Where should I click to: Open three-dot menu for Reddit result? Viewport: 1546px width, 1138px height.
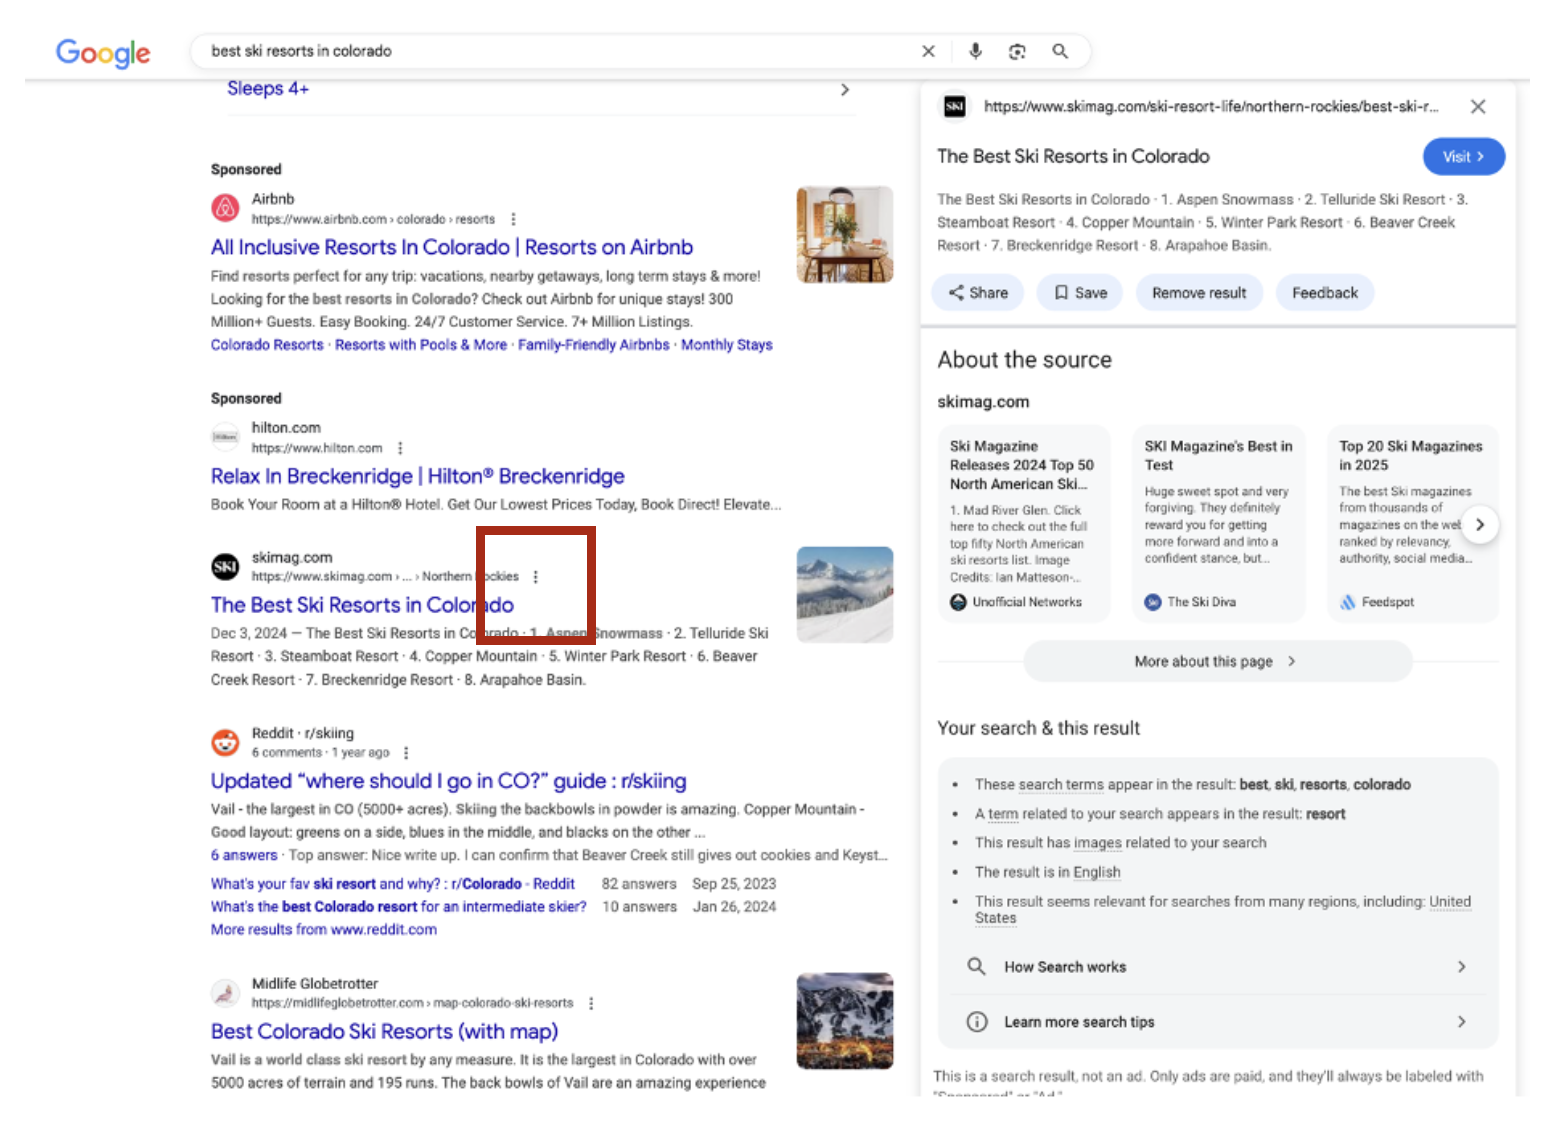pos(406,753)
